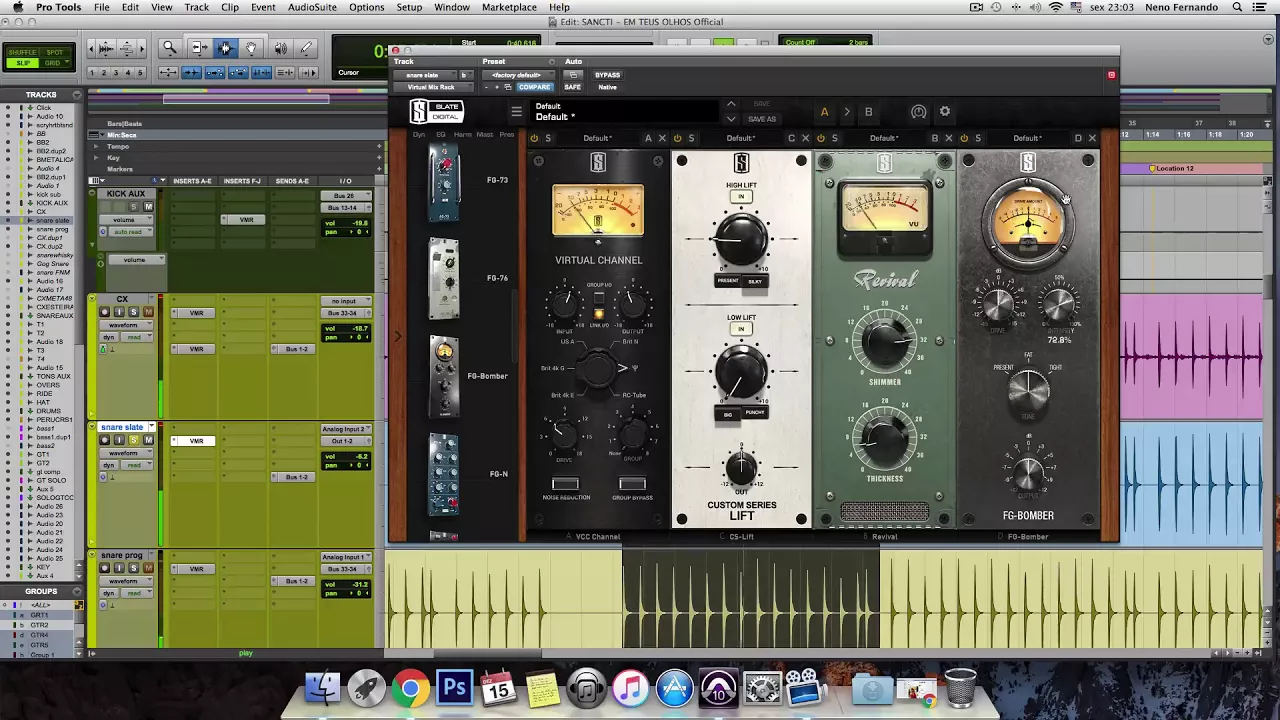Remove the Revival module with X
Image resolution: width=1280 pixels, height=720 pixels.
tap(949, 138)
